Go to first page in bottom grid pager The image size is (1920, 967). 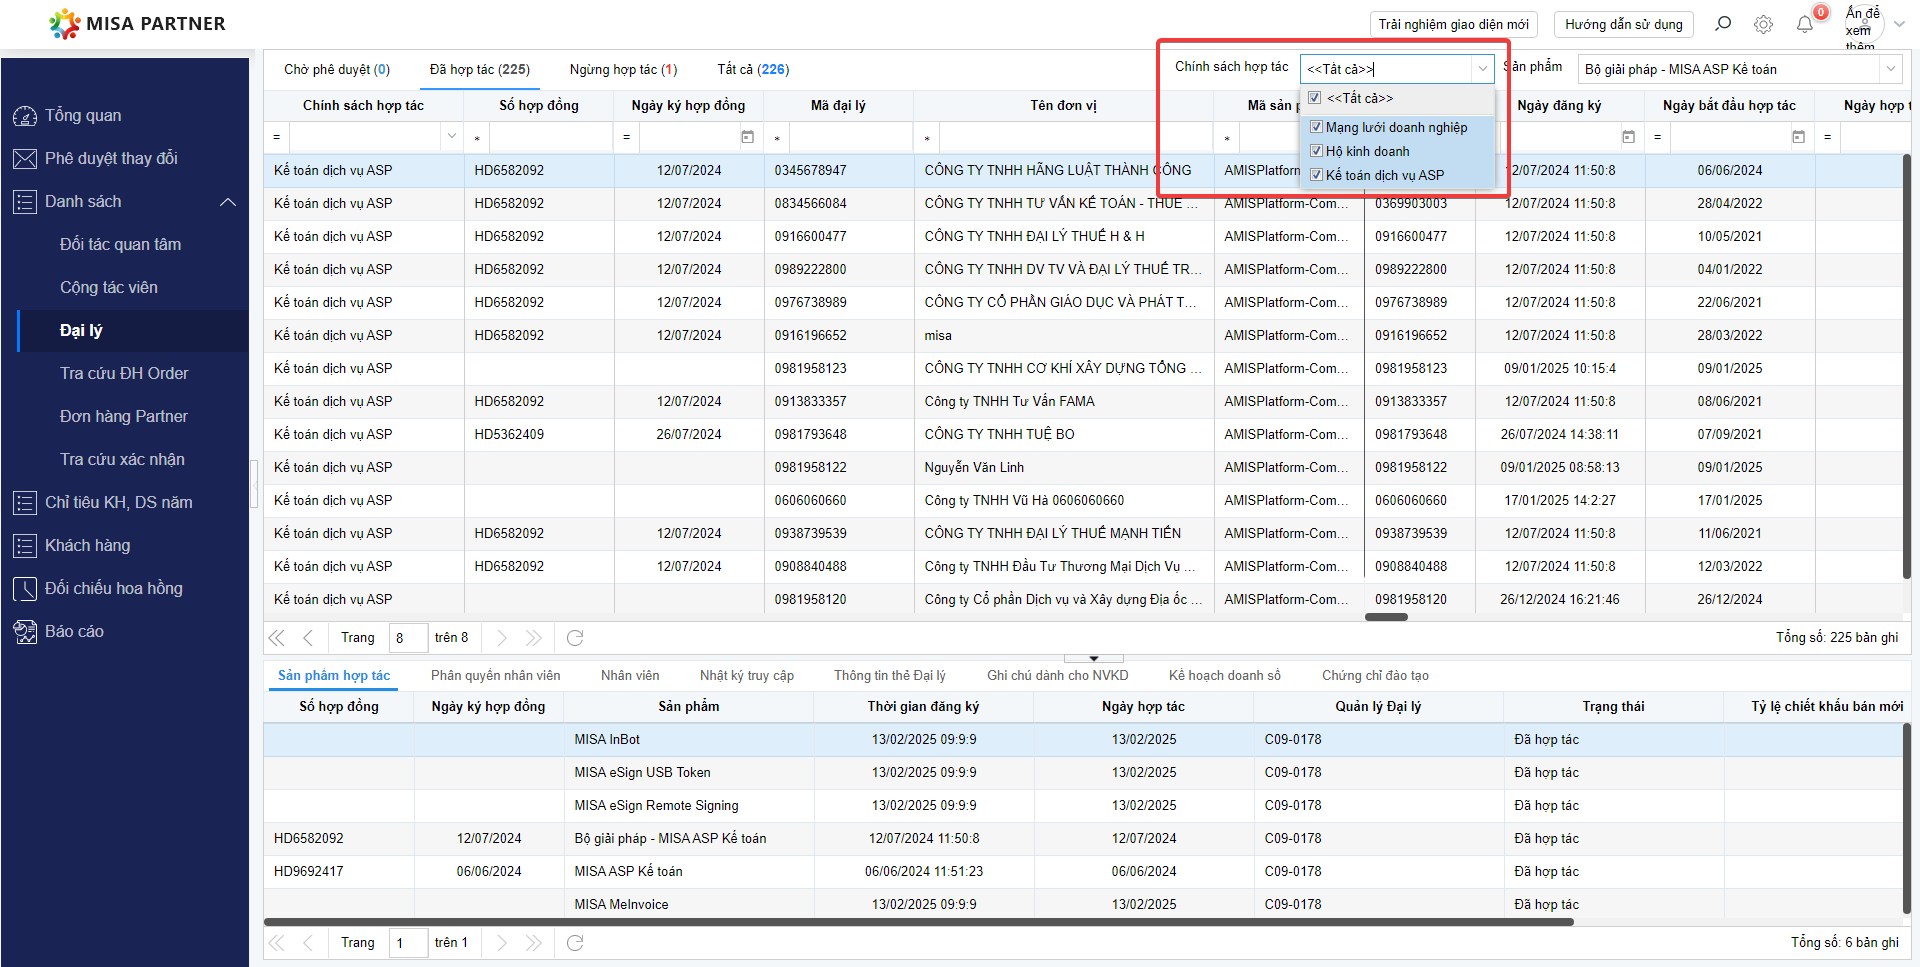point(277,943)
